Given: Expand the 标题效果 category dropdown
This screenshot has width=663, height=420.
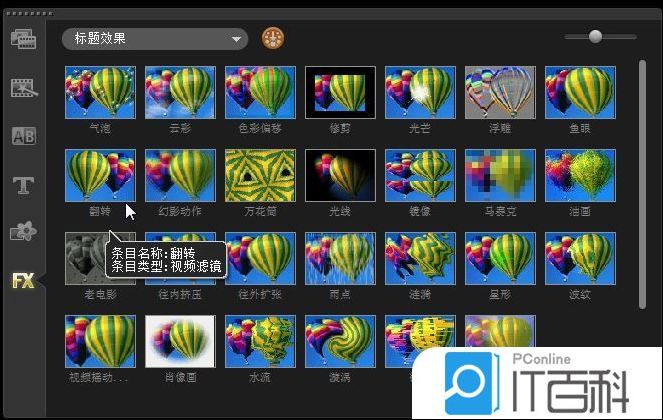Looking at the screenshot, I should click(155, 39).
